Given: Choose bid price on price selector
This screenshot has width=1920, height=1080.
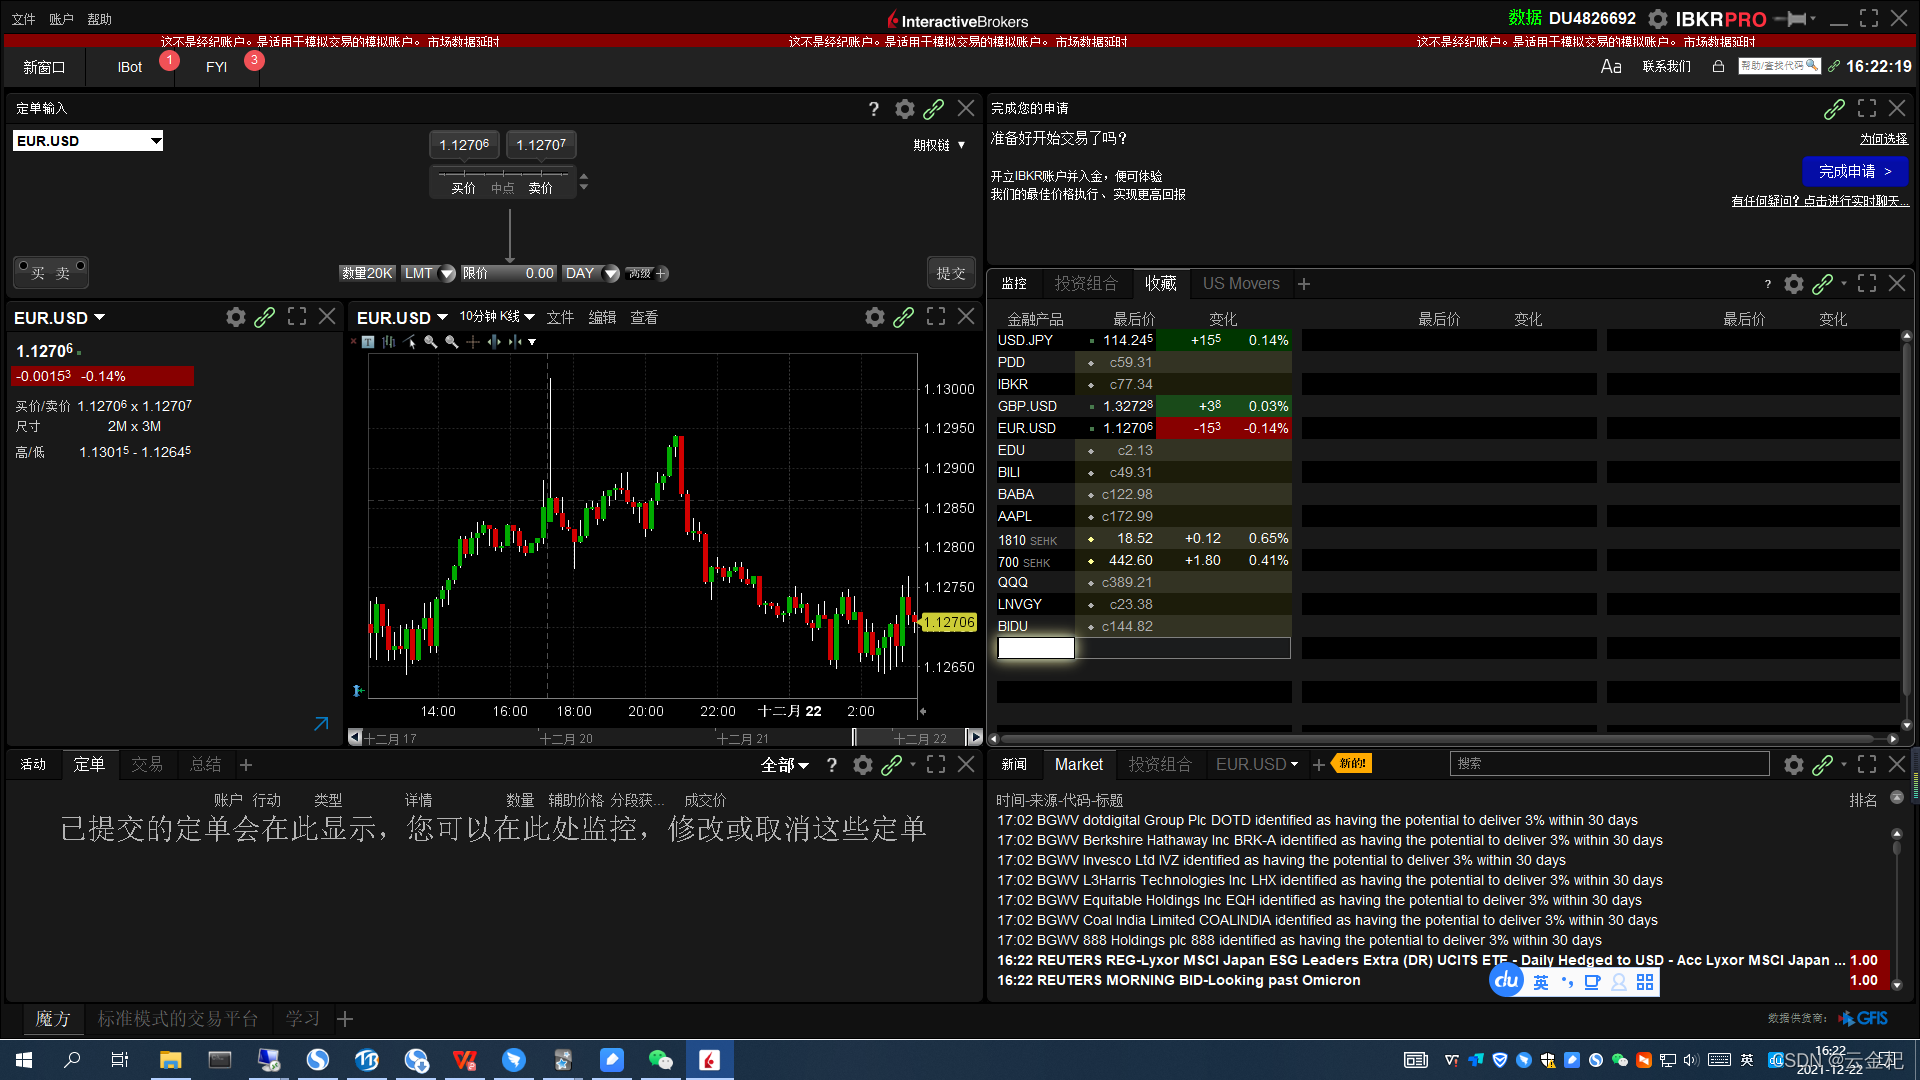Looking at the screenshot, I should pyautogui.click(x=463, y=188).
